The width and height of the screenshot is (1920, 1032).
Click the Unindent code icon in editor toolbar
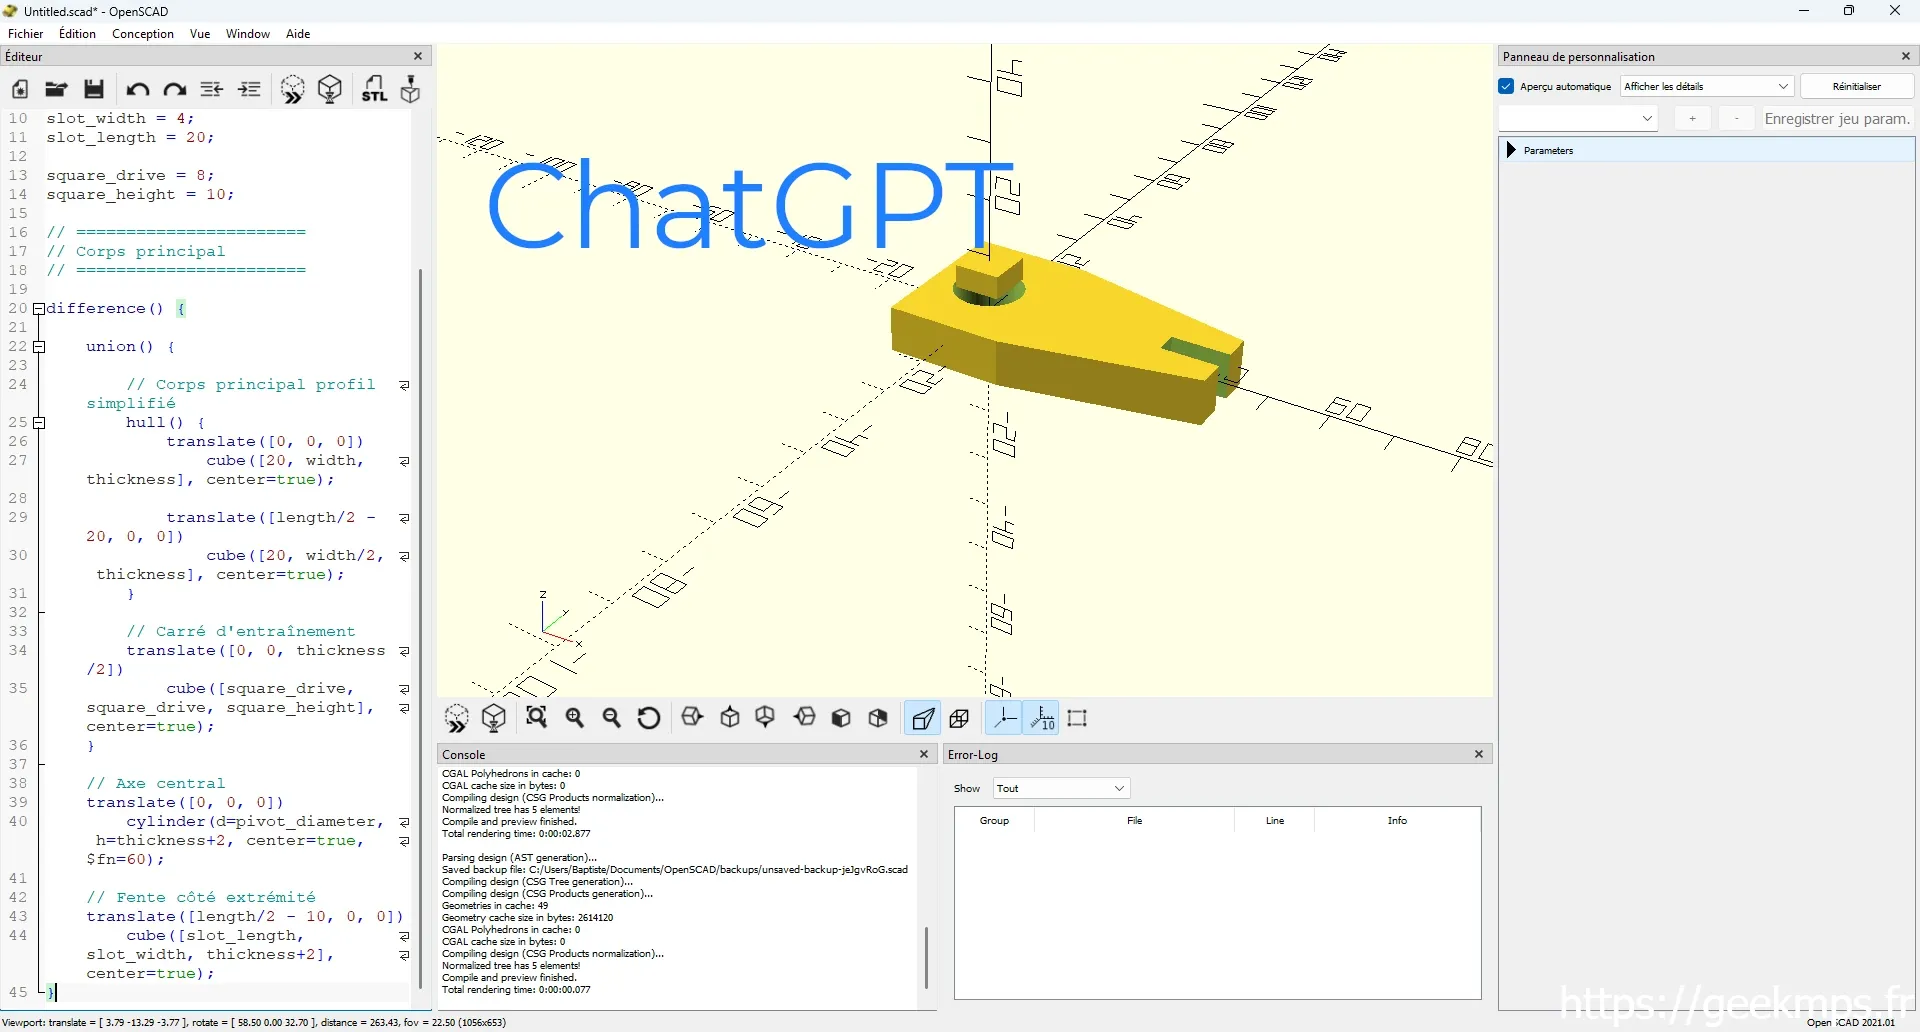(212, 90)
